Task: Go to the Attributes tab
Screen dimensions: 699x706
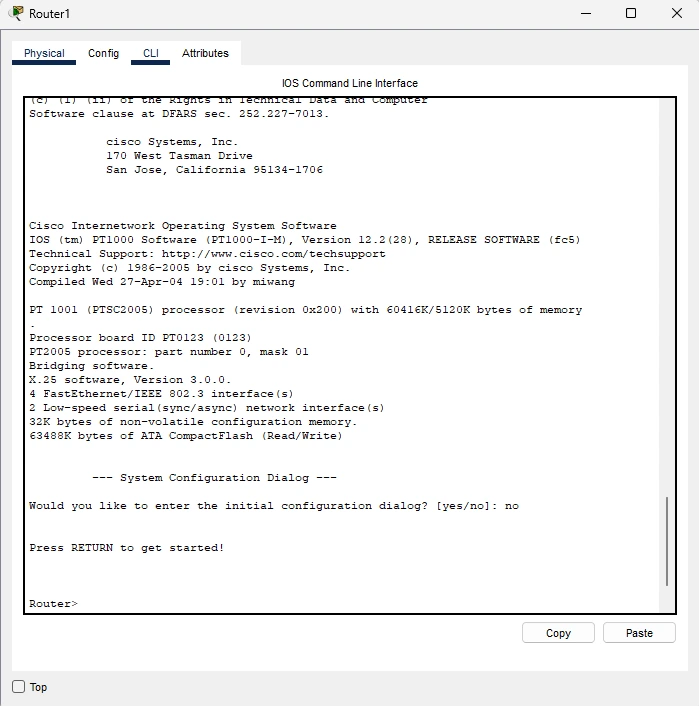Action: tap(205, 53)
